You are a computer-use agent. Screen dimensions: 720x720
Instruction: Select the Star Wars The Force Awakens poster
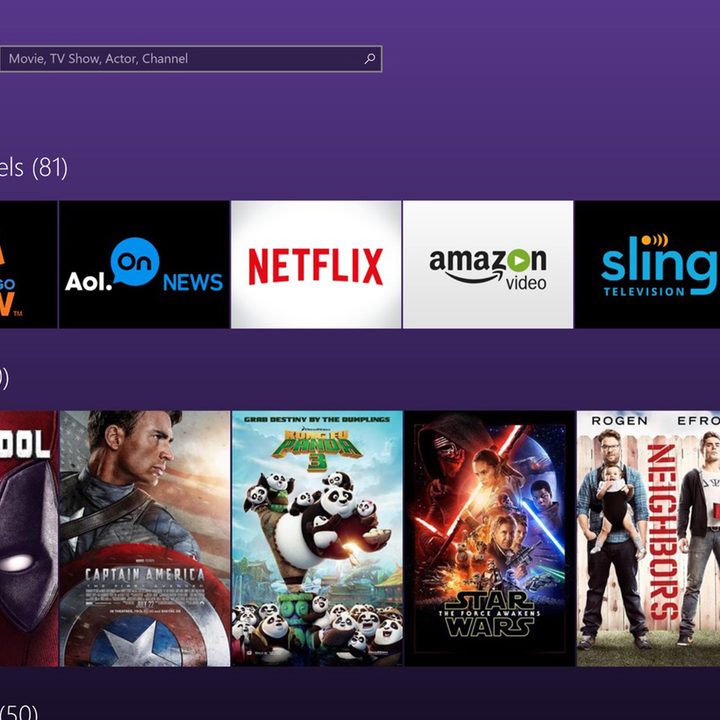(489, 538)
